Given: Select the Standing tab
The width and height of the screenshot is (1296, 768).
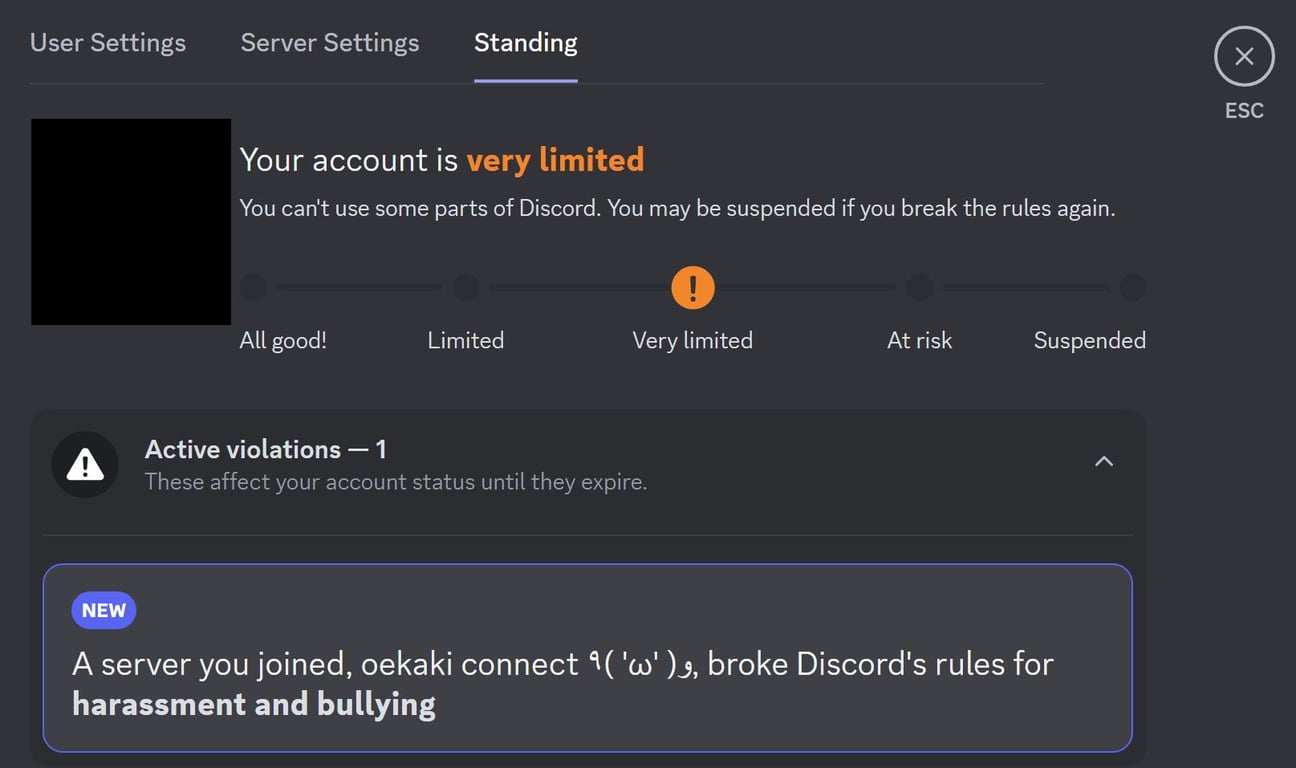Looking at the screenshot, I should 526,43.
